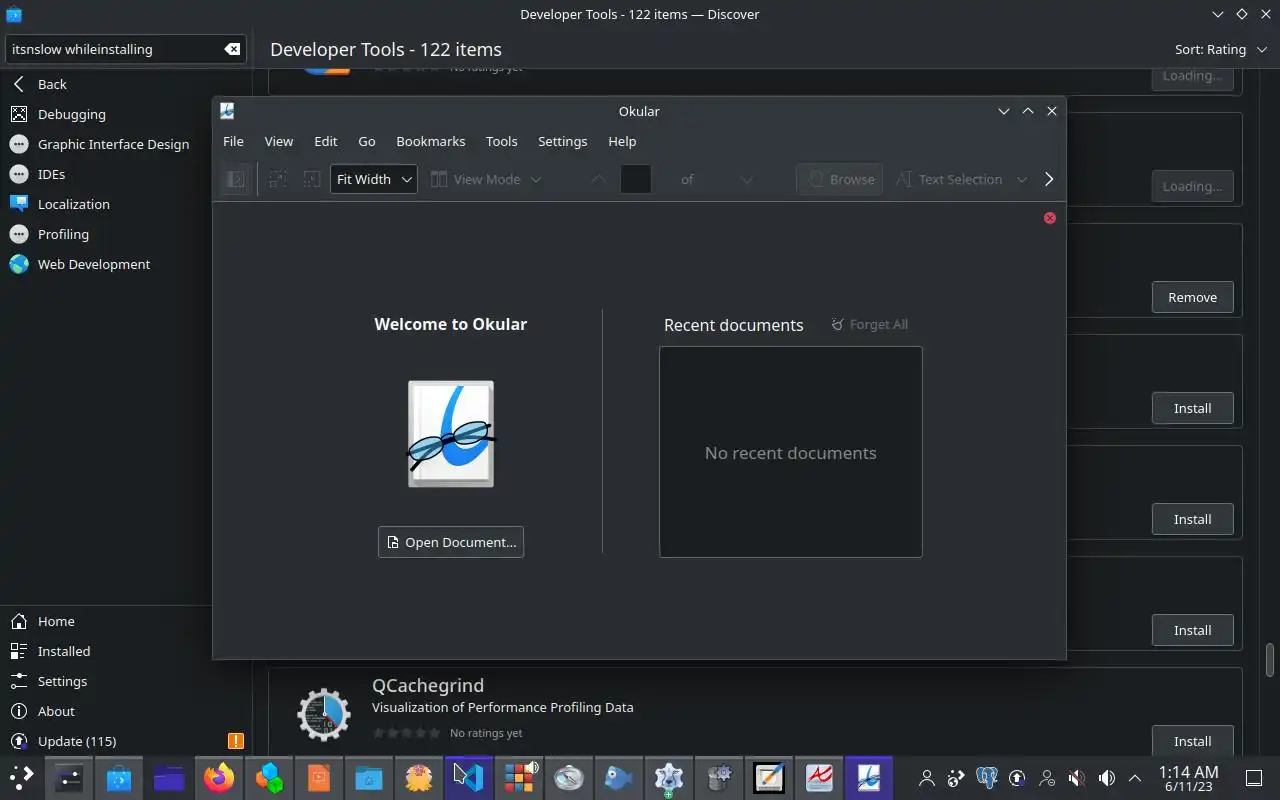Open the Go menu in Okular
1280x800 pixels.
coord(367,141)
